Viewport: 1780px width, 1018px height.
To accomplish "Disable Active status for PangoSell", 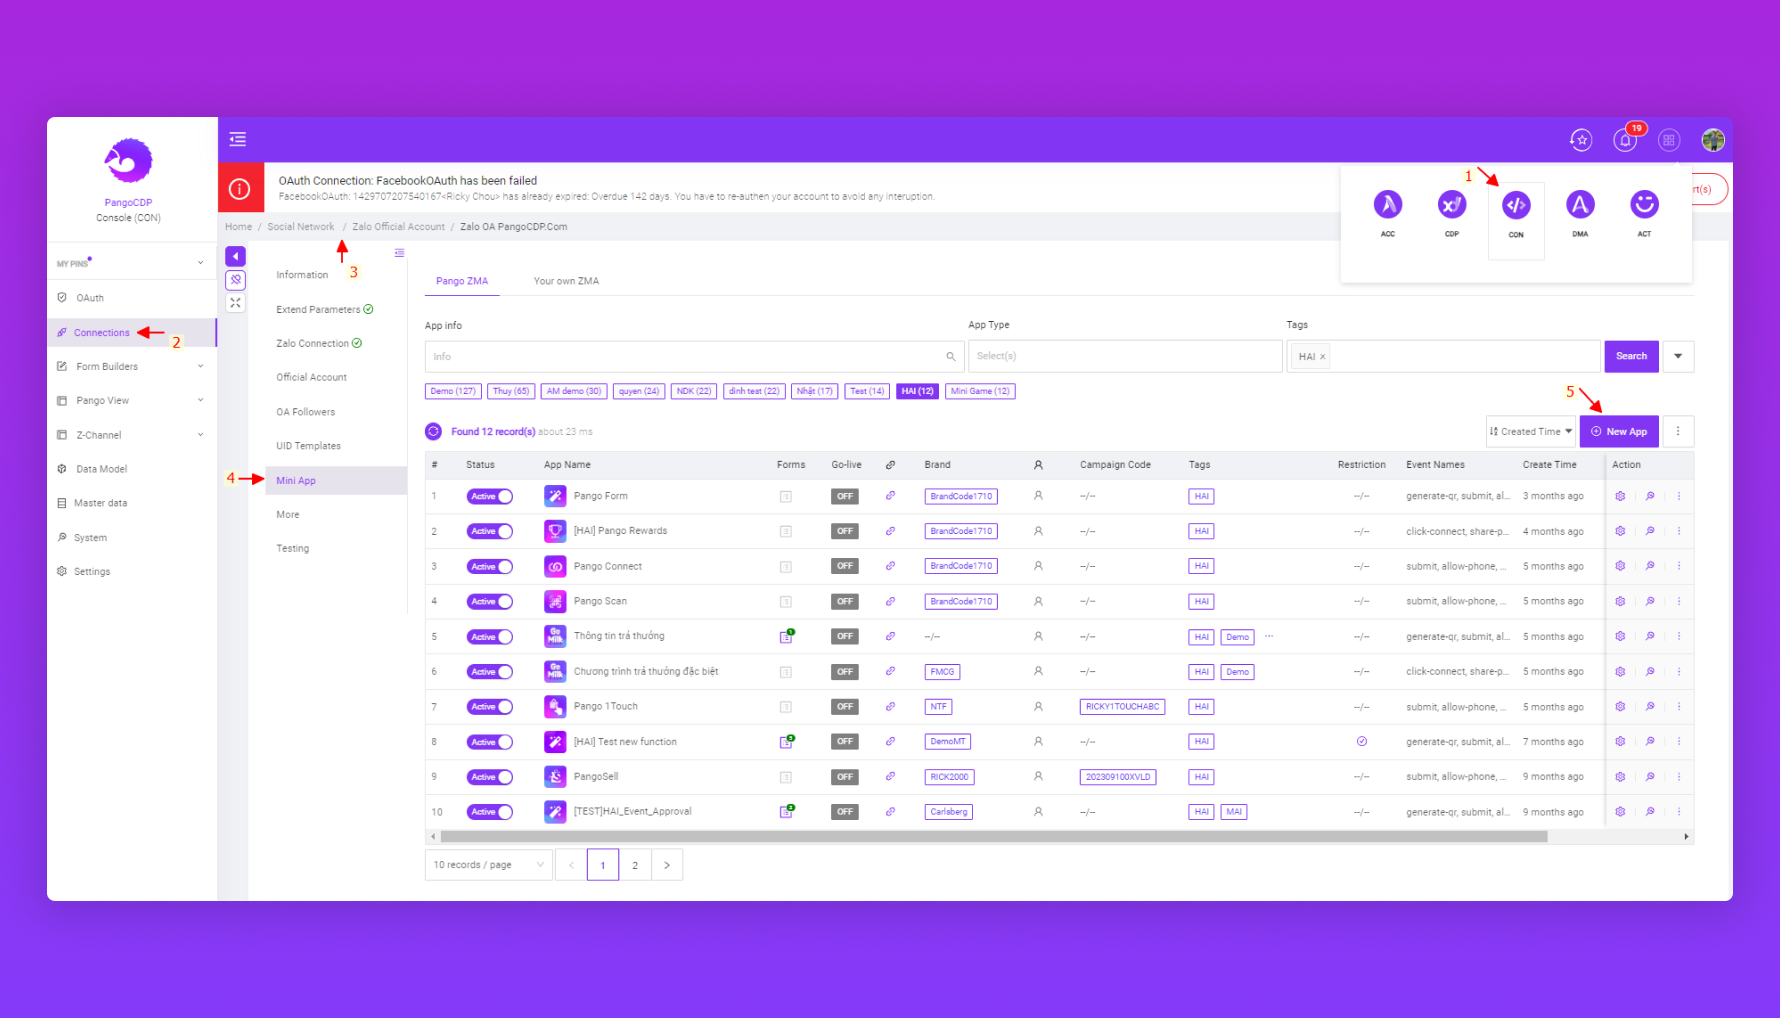I will pos(489,777).
